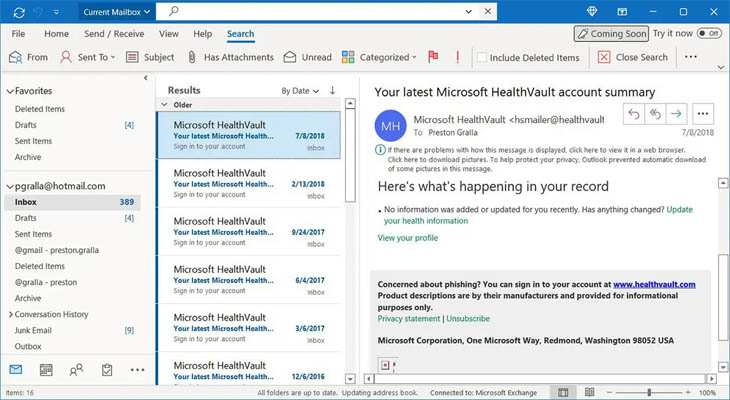Switch to Calendar view icon

(x=46, y=370)
